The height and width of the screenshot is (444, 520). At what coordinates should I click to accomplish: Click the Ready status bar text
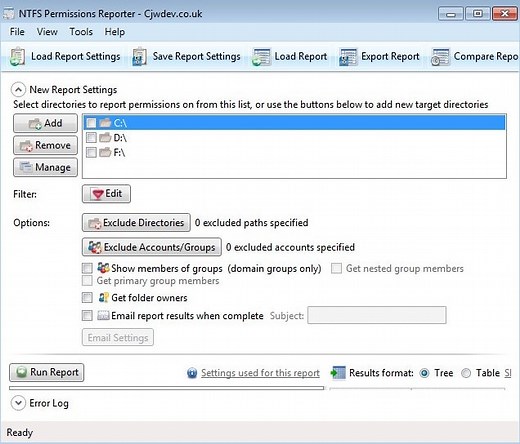click(20, 433)
